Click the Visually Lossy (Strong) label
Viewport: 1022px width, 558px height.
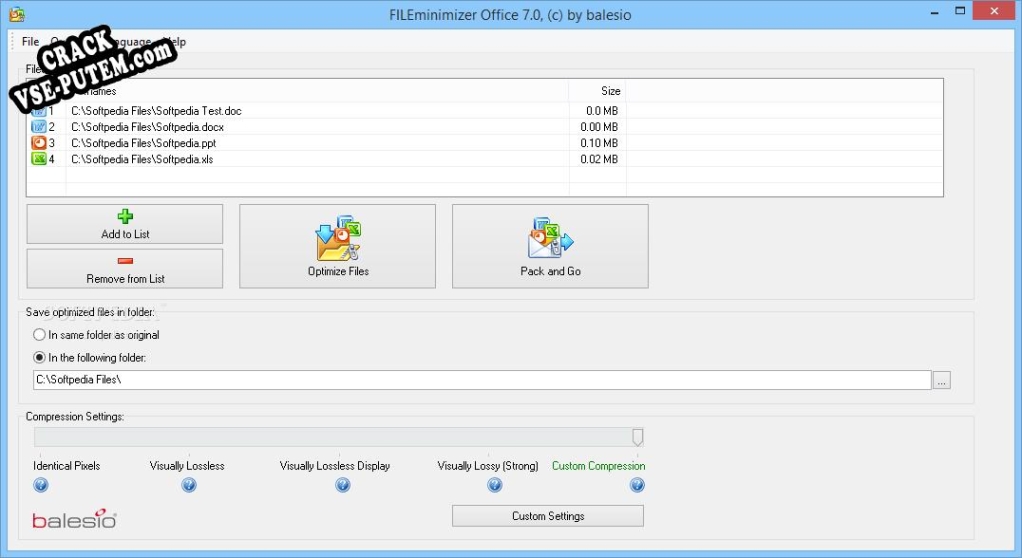[x=488, y=466]
